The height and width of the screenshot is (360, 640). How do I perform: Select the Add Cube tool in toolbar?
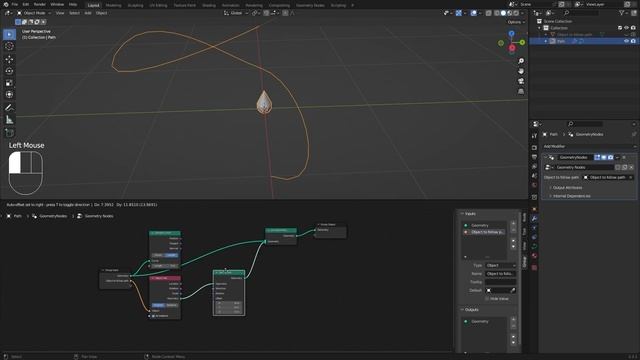tap(9, 133)
